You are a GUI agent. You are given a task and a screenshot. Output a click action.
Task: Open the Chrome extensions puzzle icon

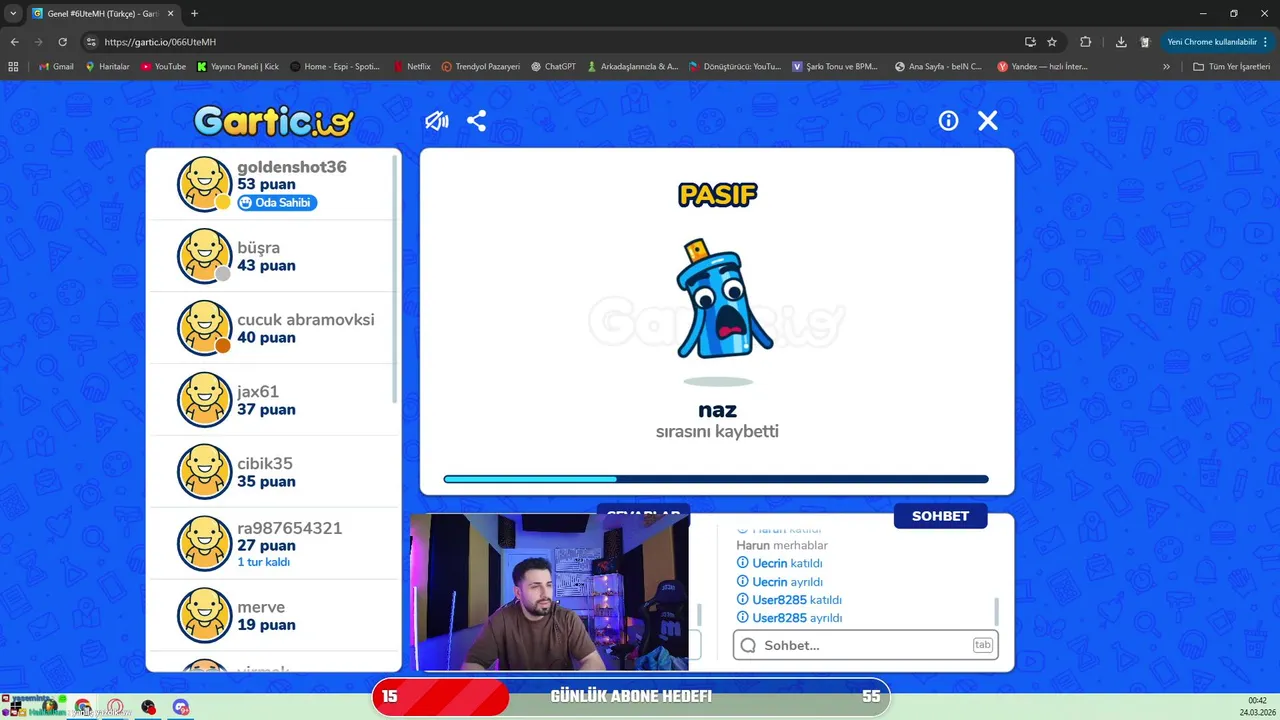pos(1085,42)
